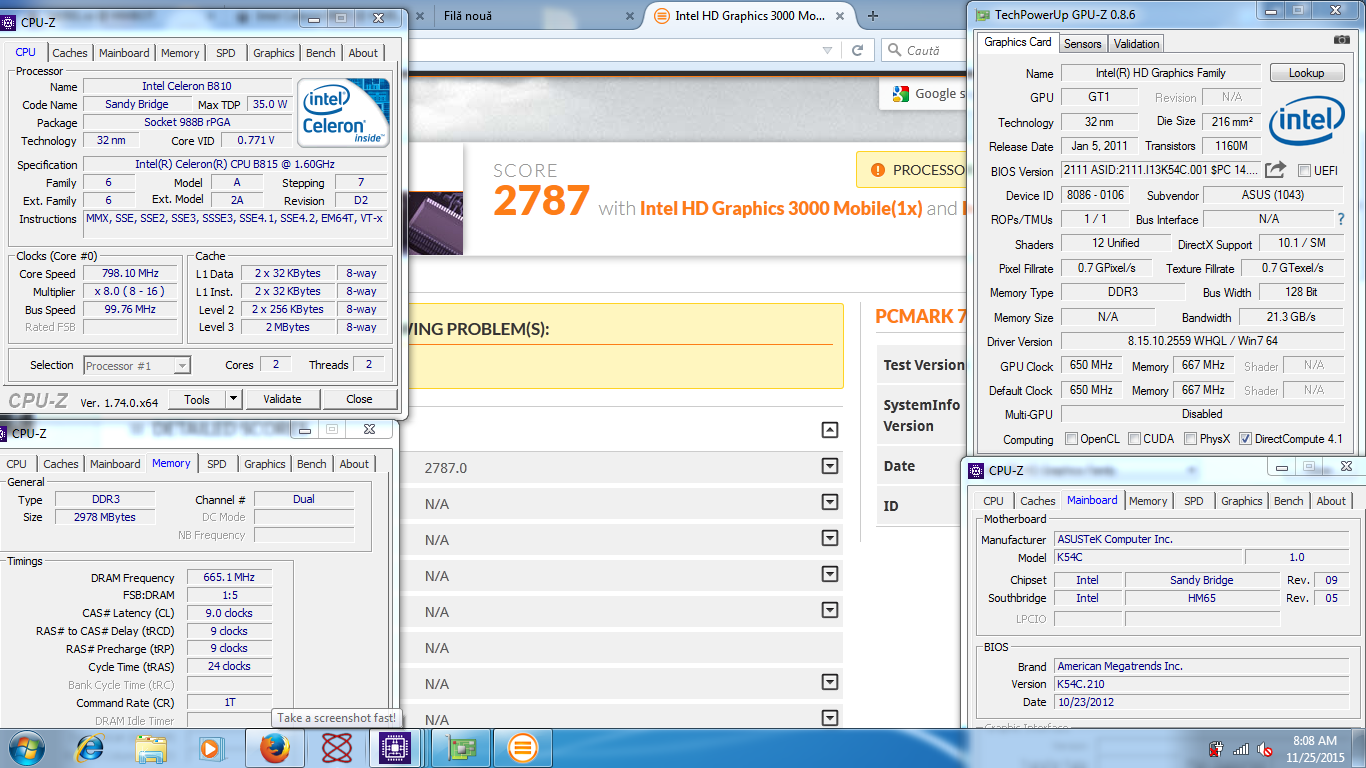Image resolution: width=1366 pixels, height=768 pixels.
Task: Toggle the CUDA checkbox
Action: coord(1134,439)
